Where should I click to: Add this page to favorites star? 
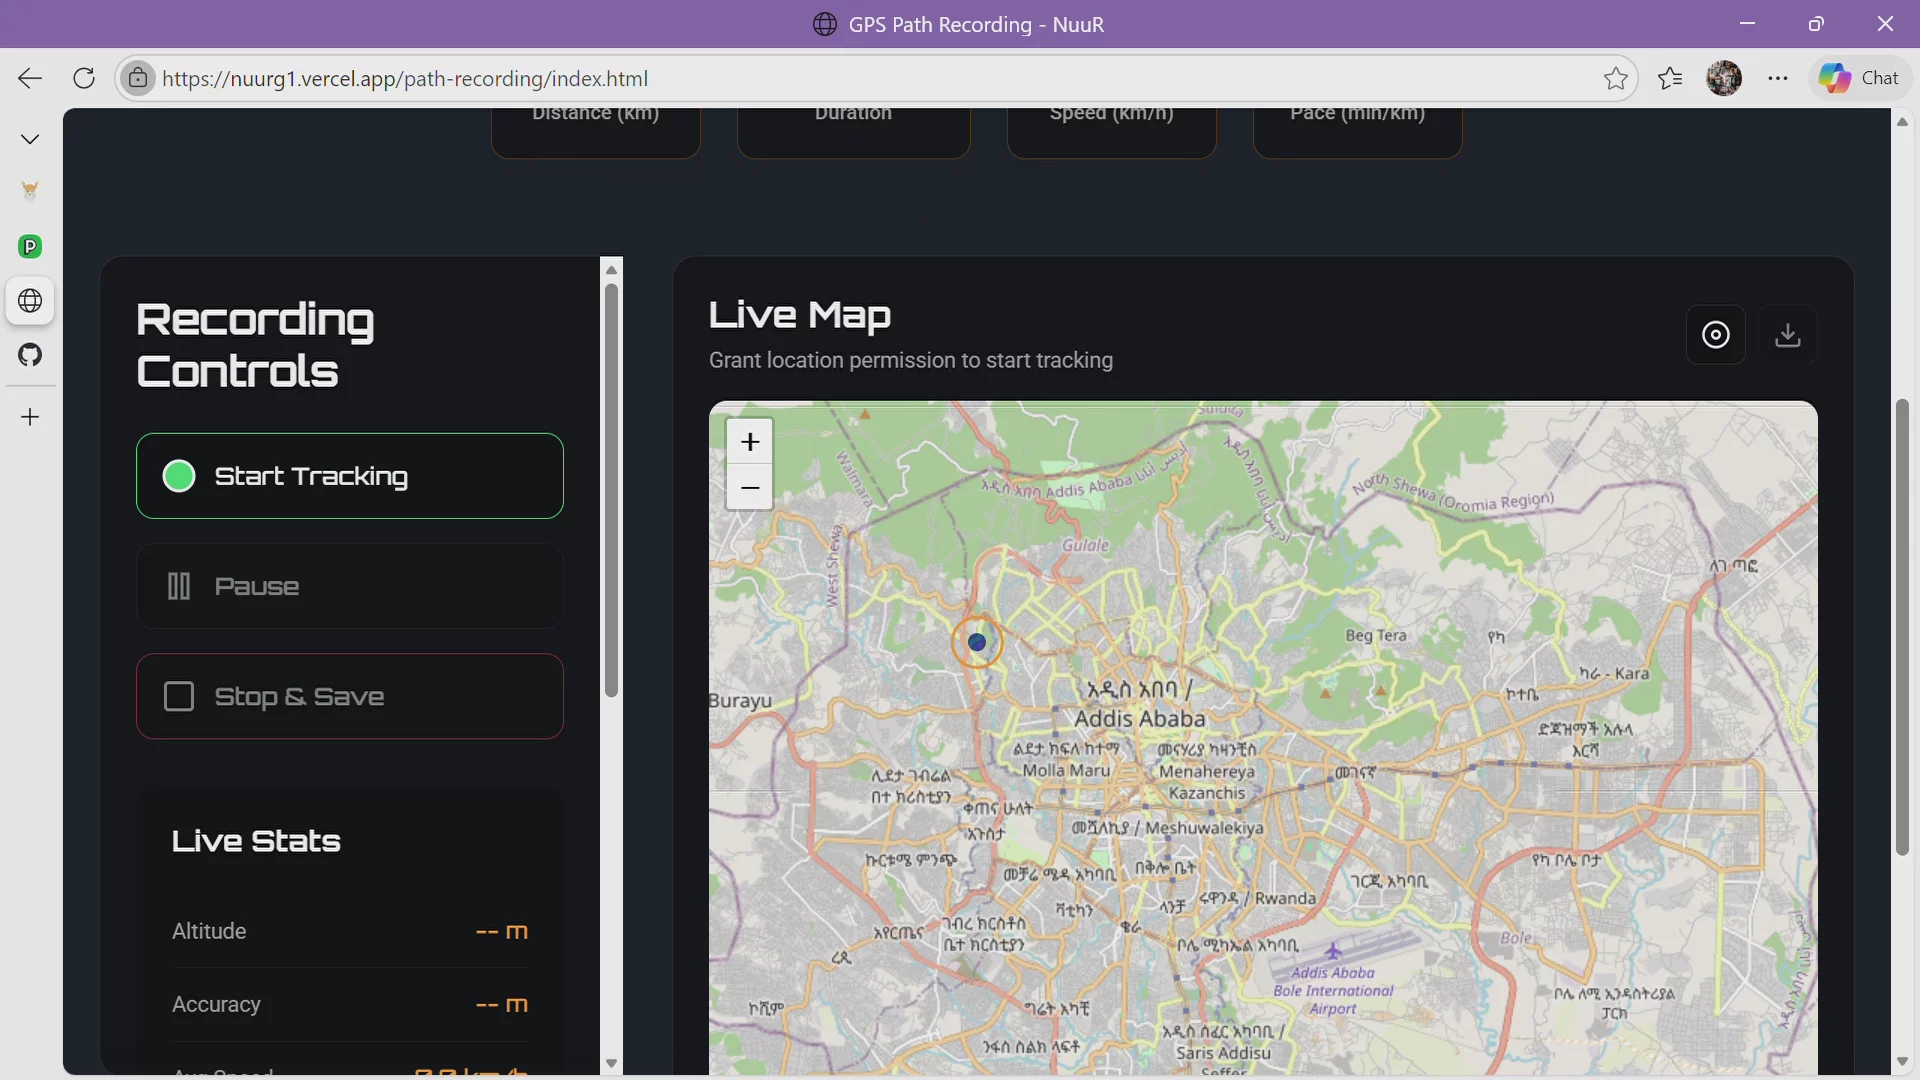tap(1615, 78)
